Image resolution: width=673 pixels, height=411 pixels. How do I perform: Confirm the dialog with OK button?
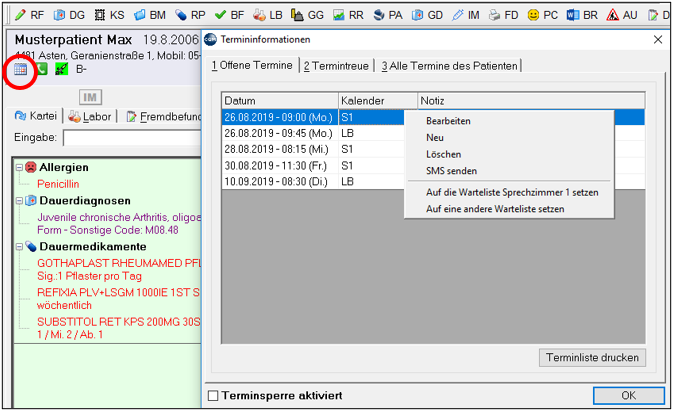point(629,396)
